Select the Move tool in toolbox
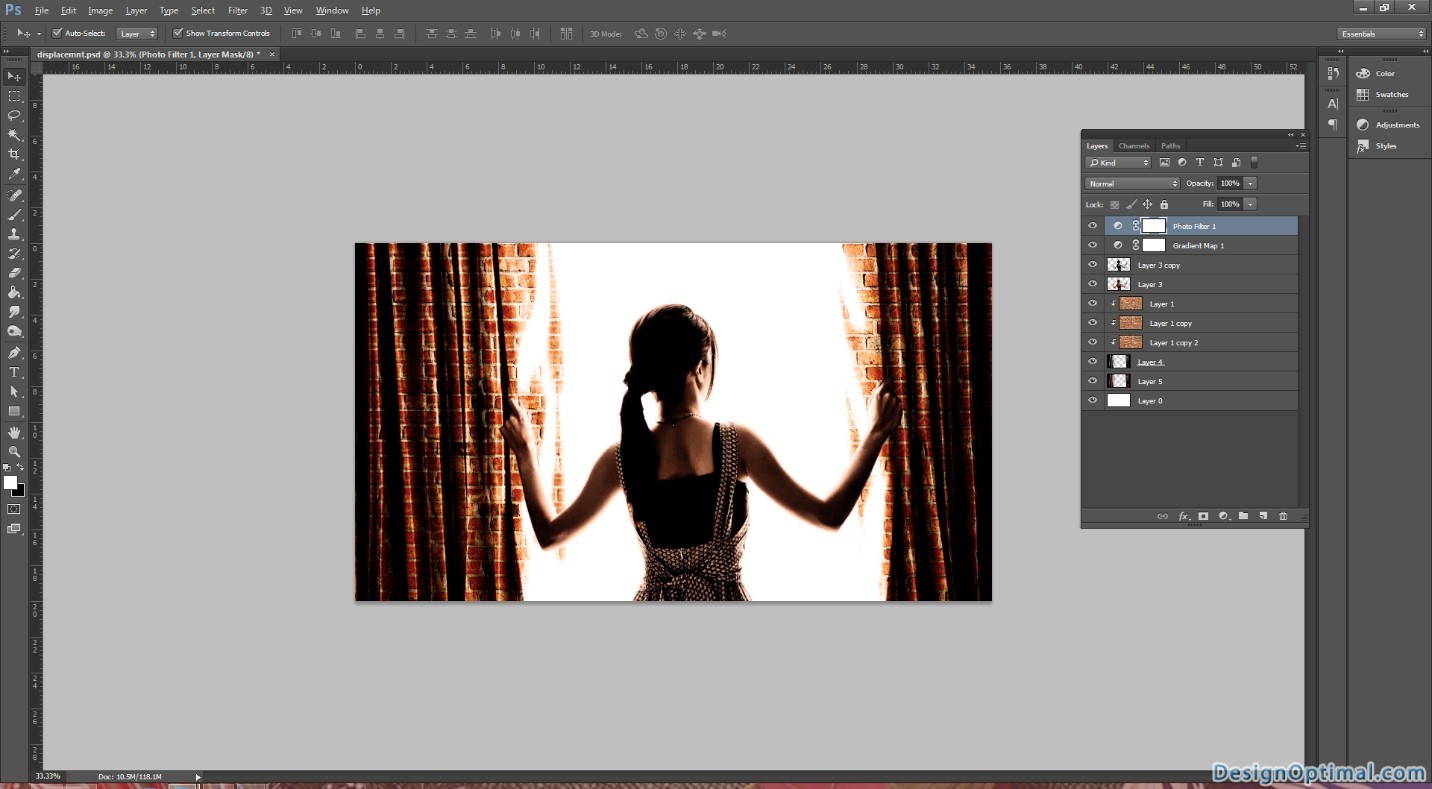This screenshot has height=789, width=1432. pos(14,77)
